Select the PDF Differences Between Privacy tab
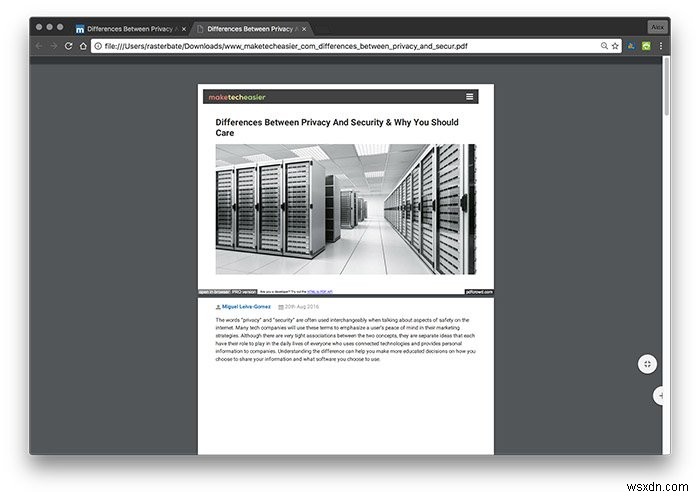This screenshot has height=497, width=700. (x=251, y=29)
